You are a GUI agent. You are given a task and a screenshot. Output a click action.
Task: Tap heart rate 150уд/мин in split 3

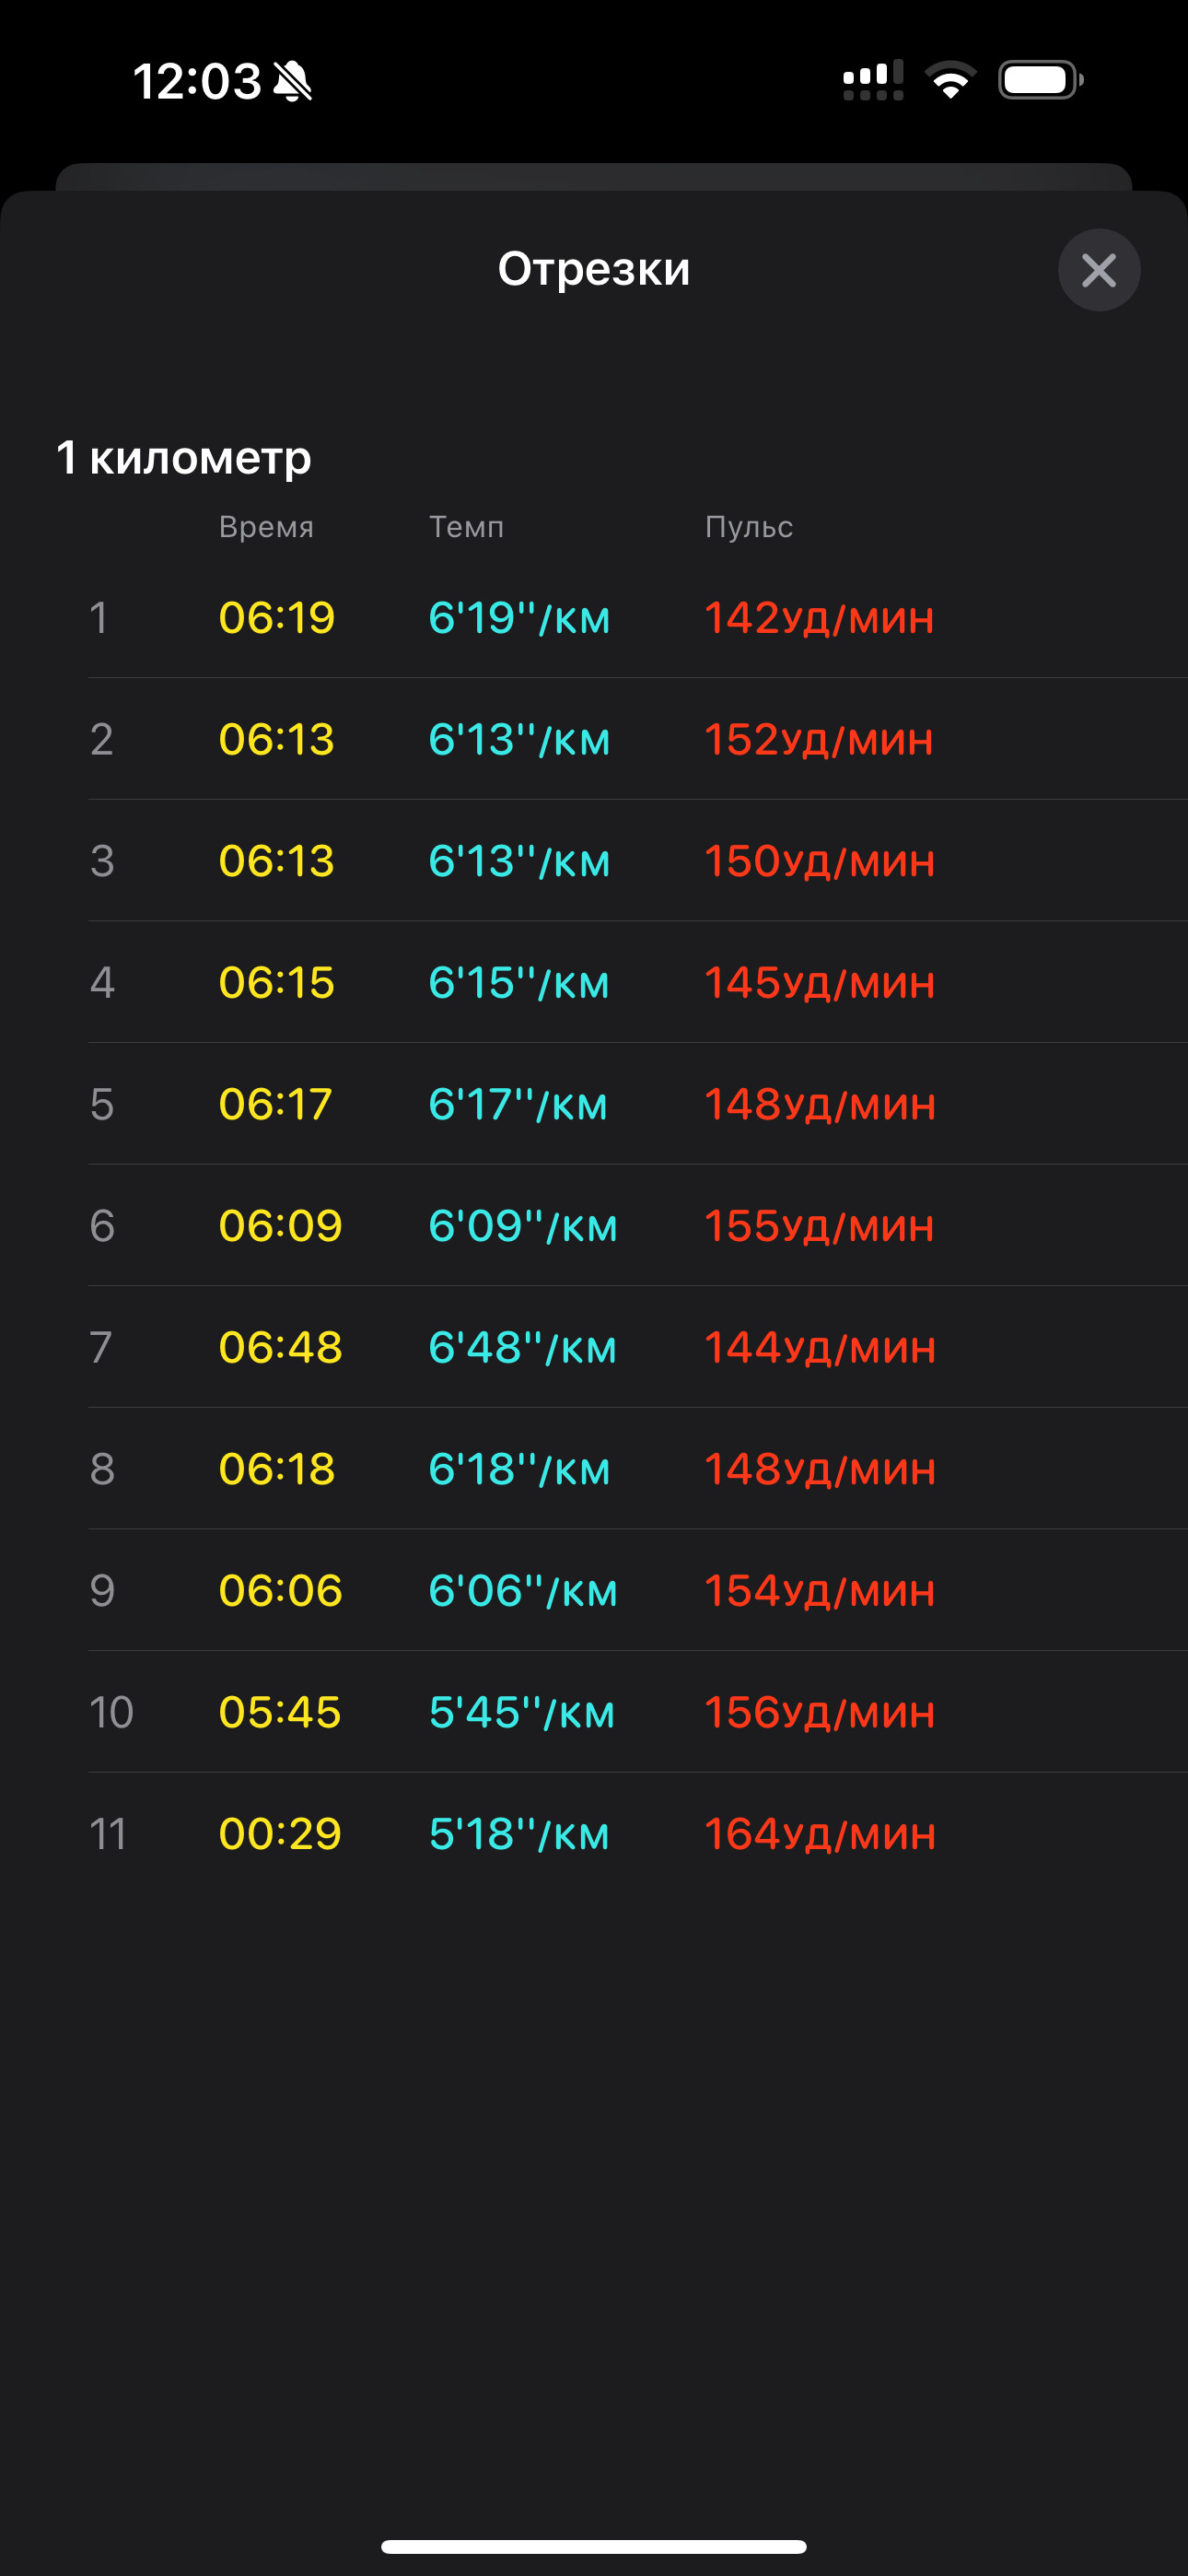click(820, 861)
